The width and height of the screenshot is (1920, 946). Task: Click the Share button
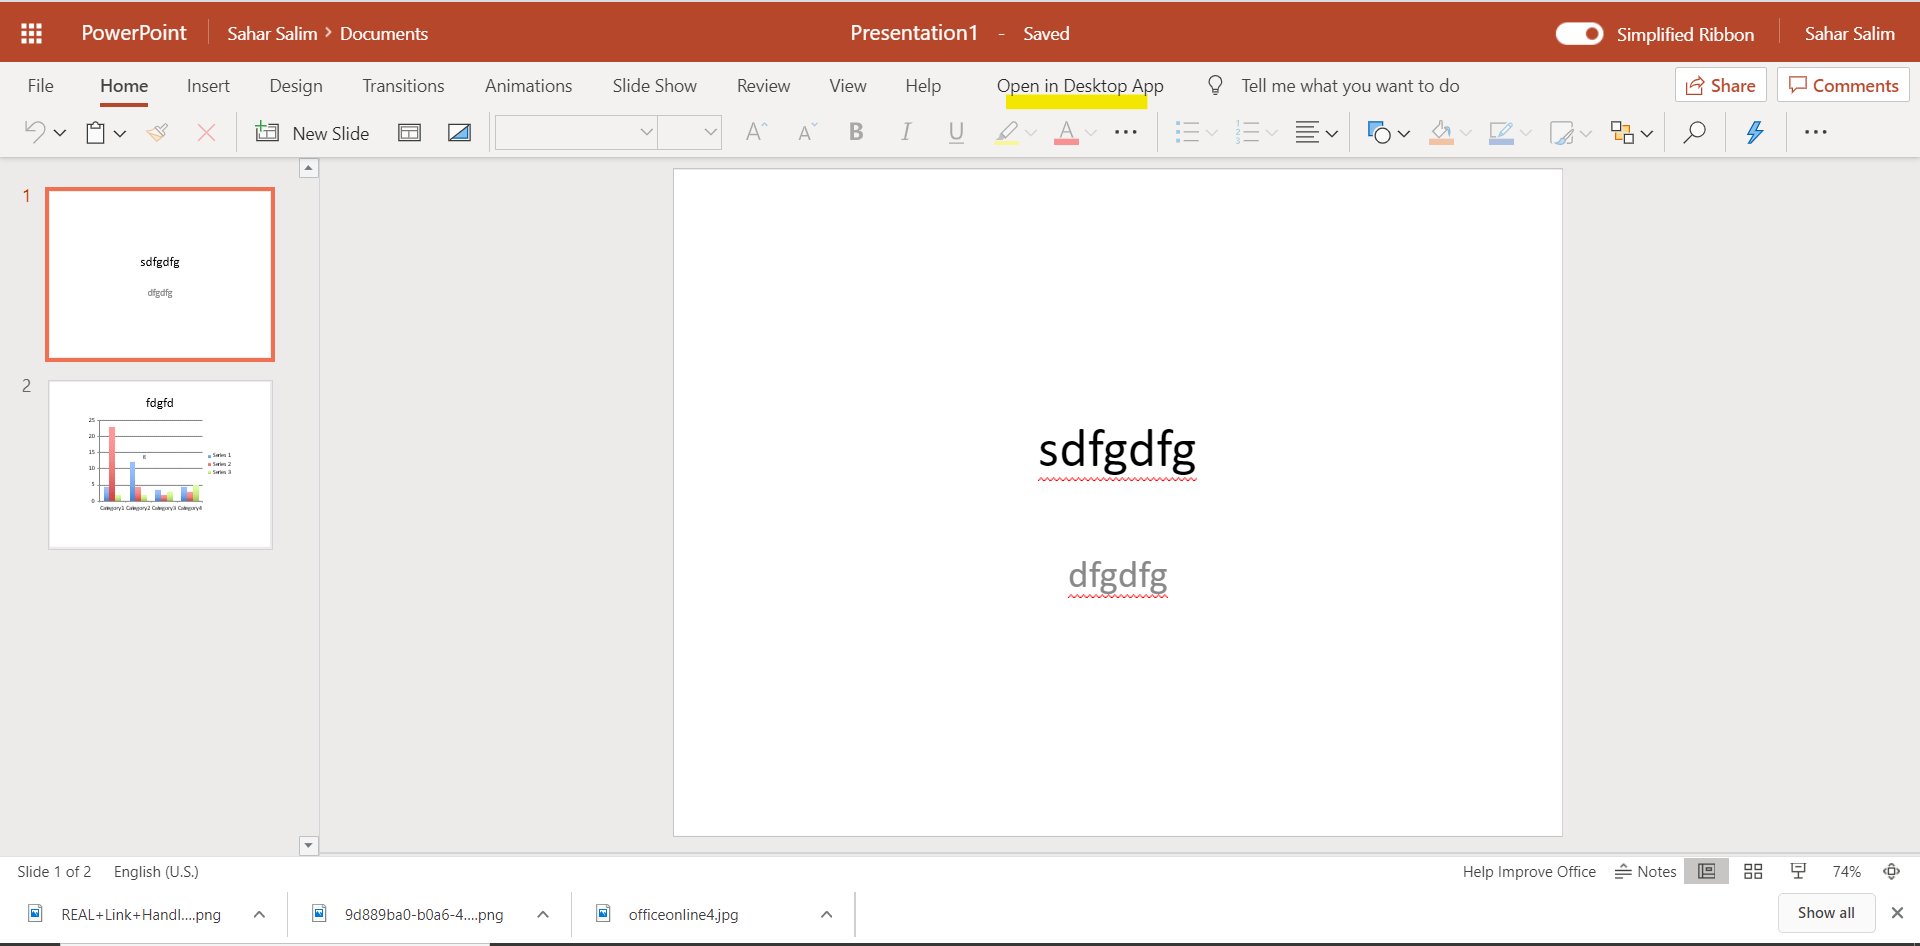coord(1720,85)
